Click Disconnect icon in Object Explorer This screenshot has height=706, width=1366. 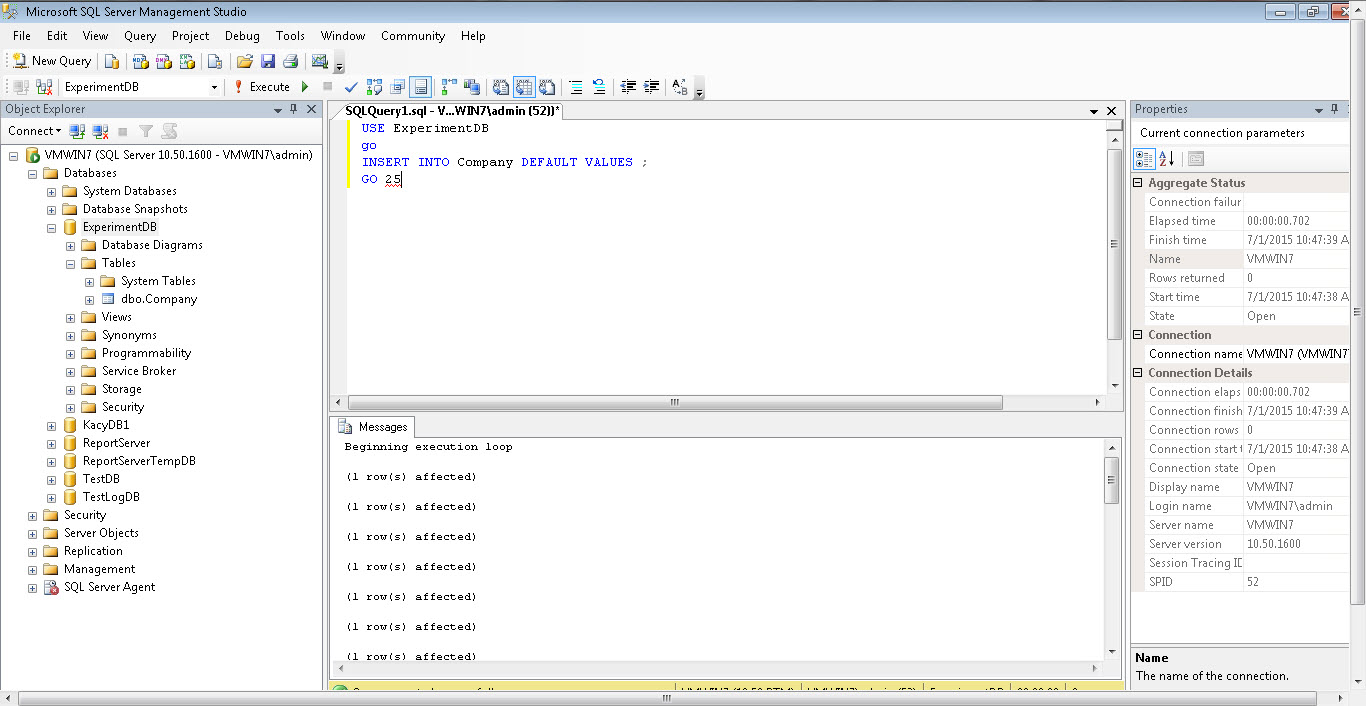[100, 131]
